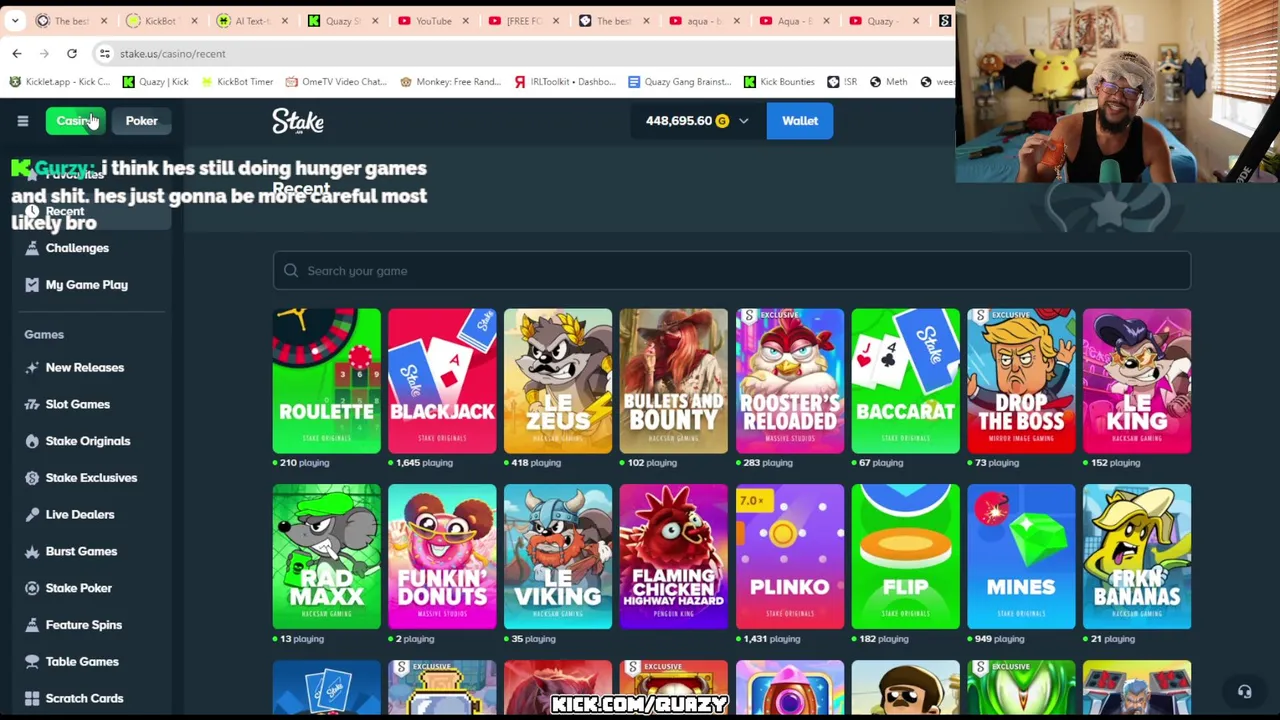1280x720 pixels.
Task: Open the currency dropdown next to balance
Action: (x=743, y=121)
